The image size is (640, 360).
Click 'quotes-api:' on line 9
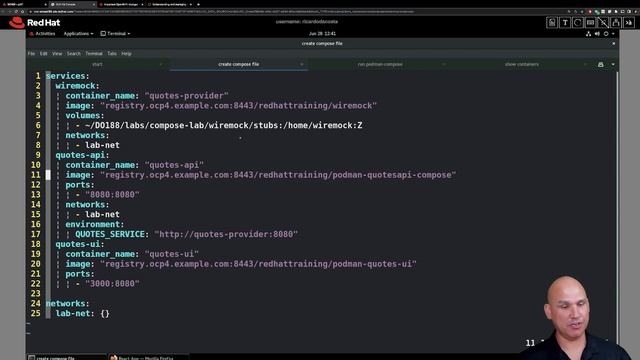82,155
